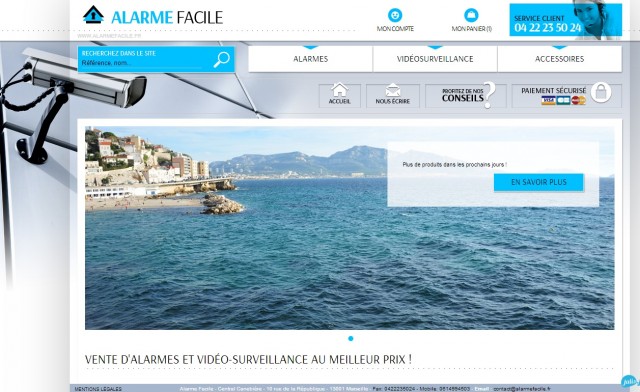The width and height of the screenshot is (640, 392).
Task: Click the Alarme Facile house logo
Action: pyautogui.click(x=93, y=15)
